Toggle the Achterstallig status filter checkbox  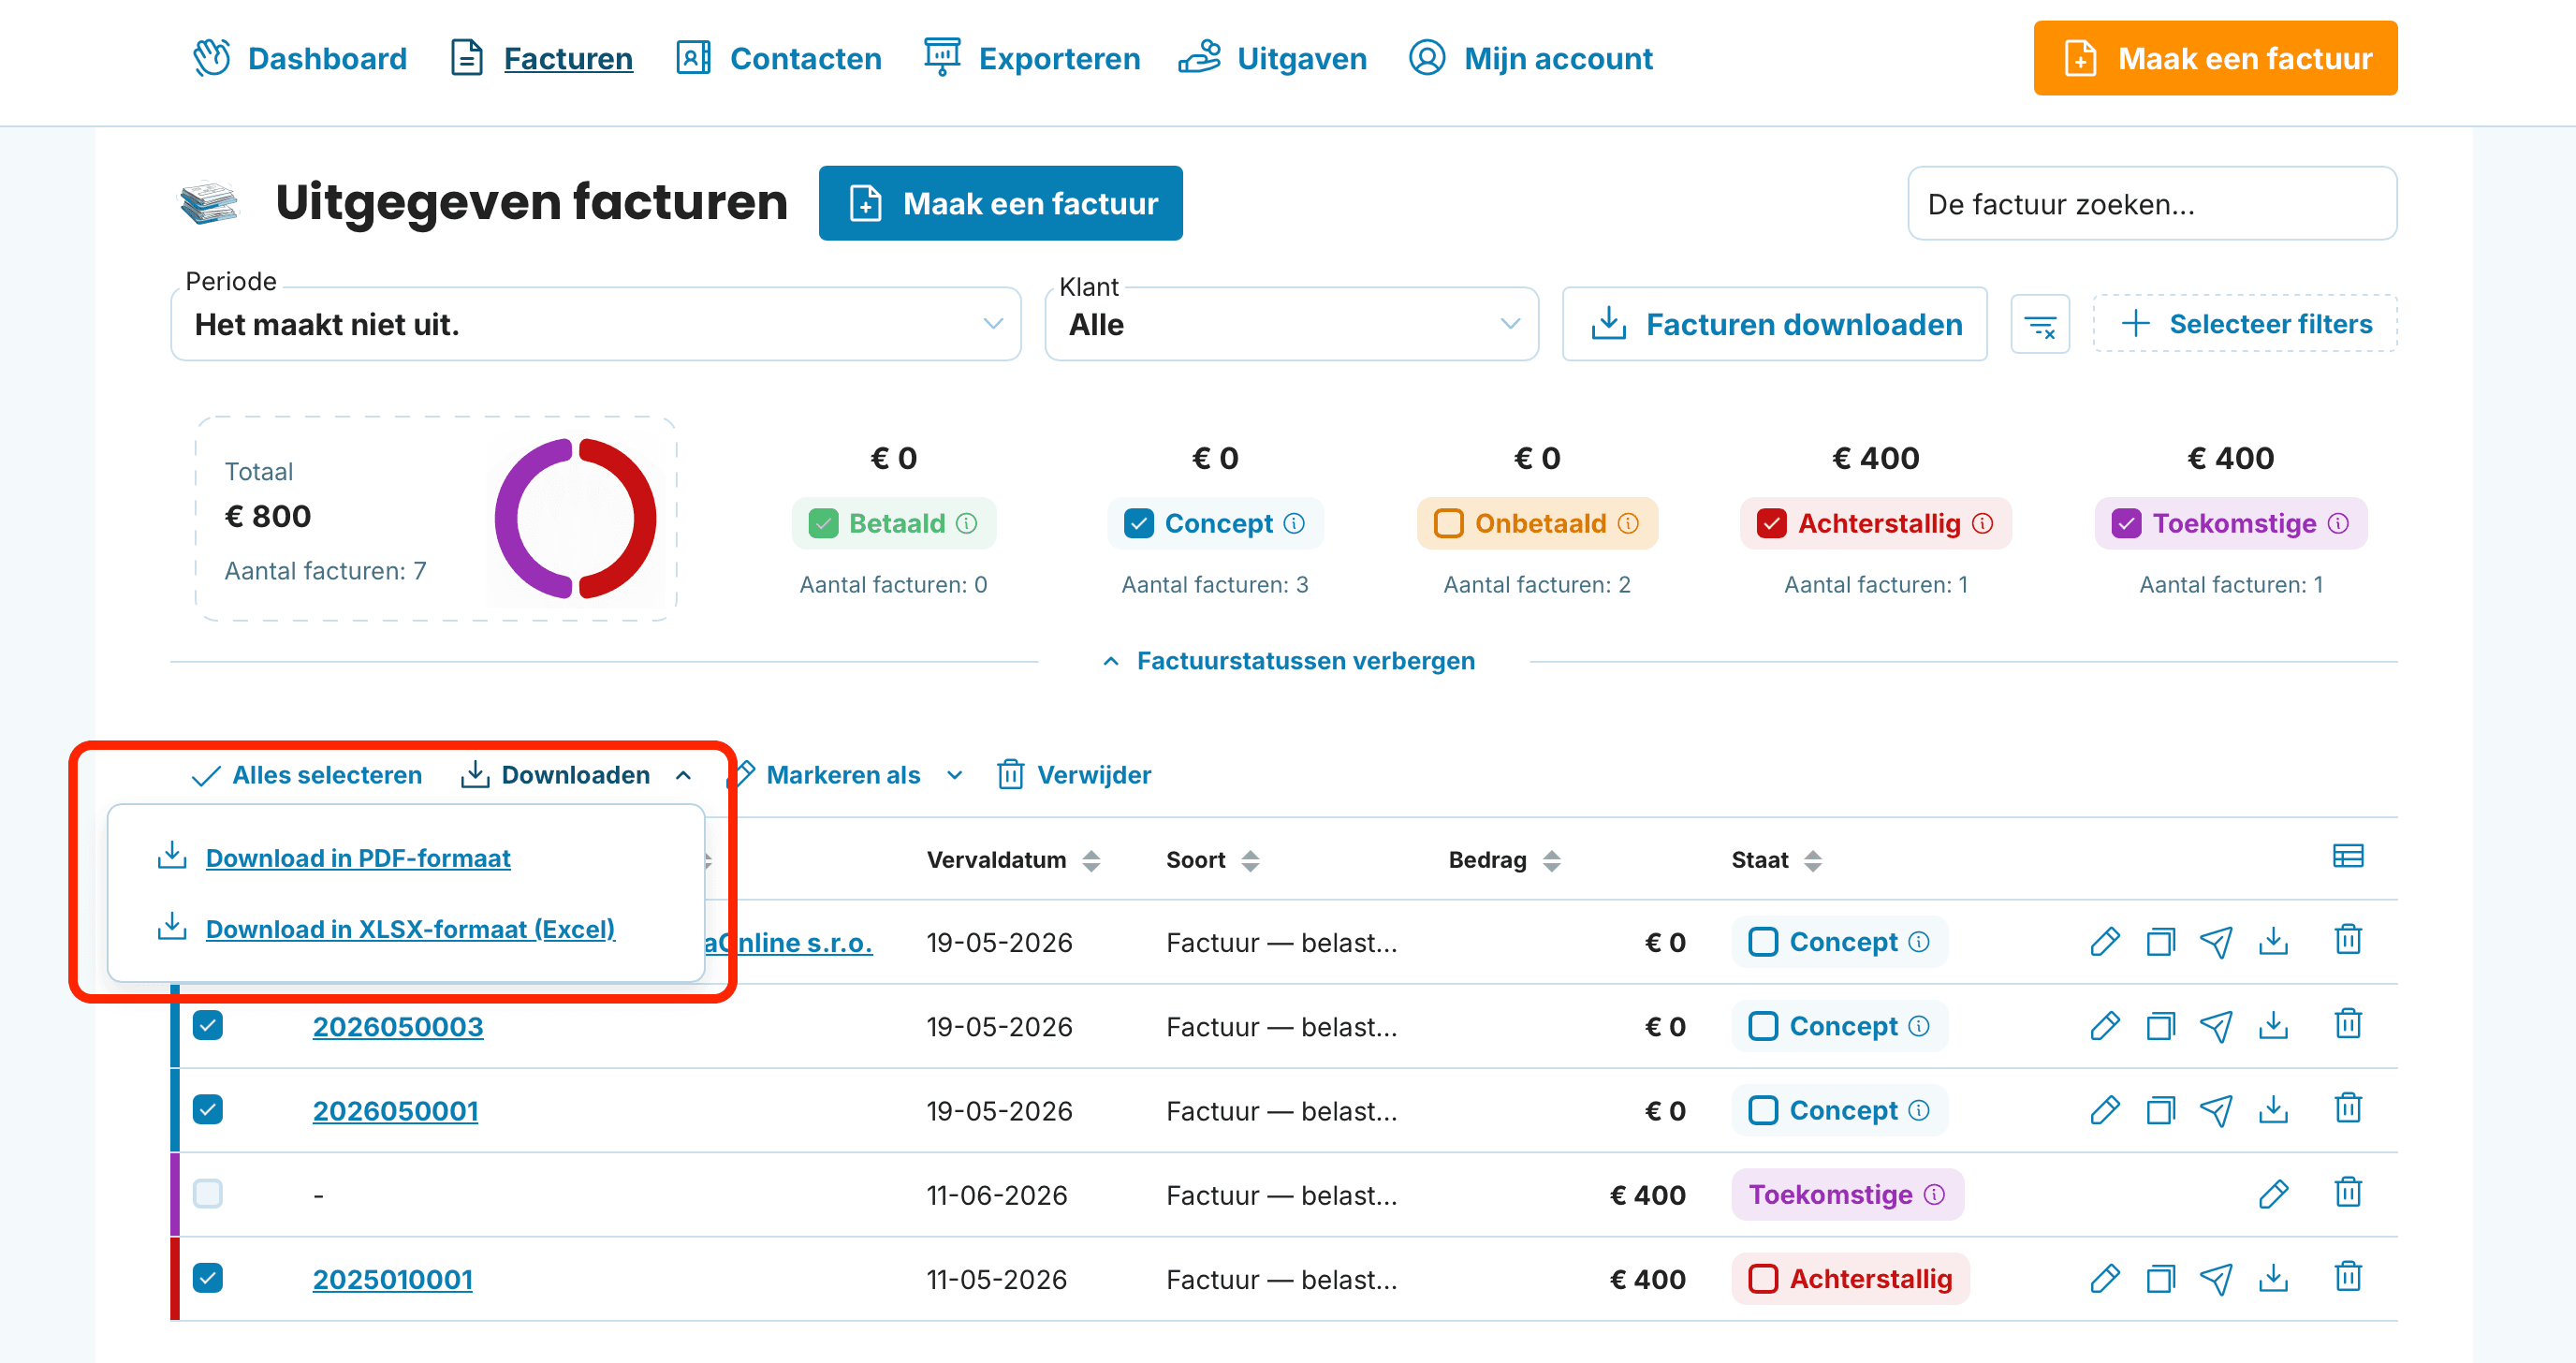[1771, 523]
